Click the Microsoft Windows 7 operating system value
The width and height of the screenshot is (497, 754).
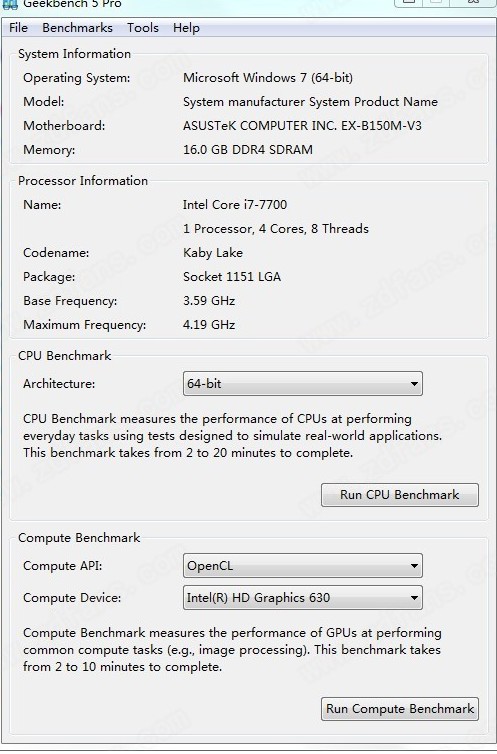(x=268, y=78)
